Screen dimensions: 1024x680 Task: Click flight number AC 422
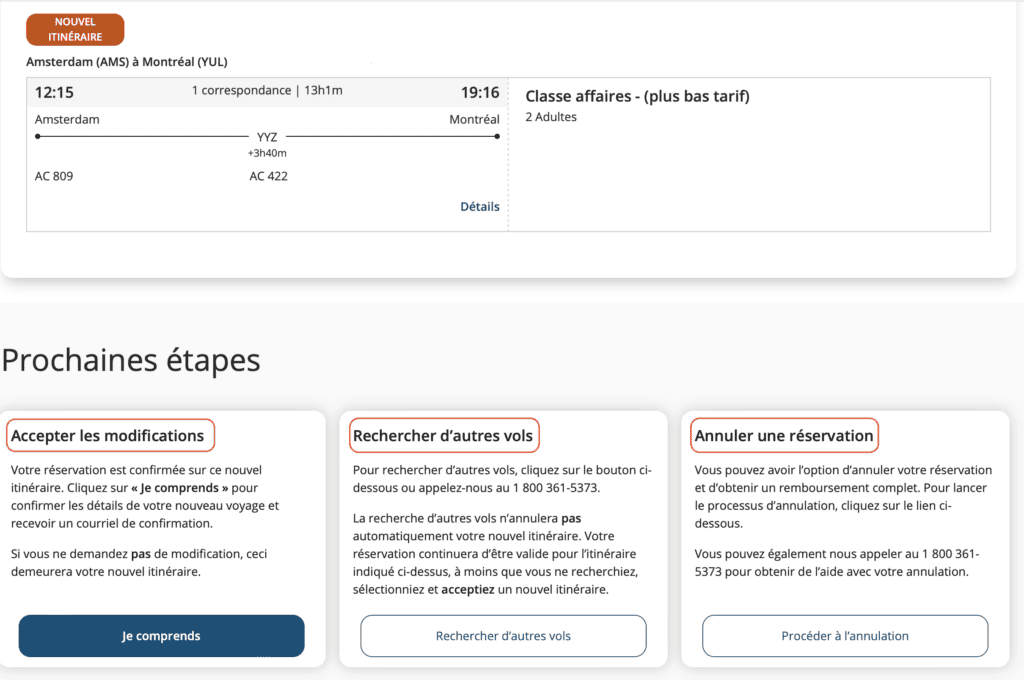(268, 176)
